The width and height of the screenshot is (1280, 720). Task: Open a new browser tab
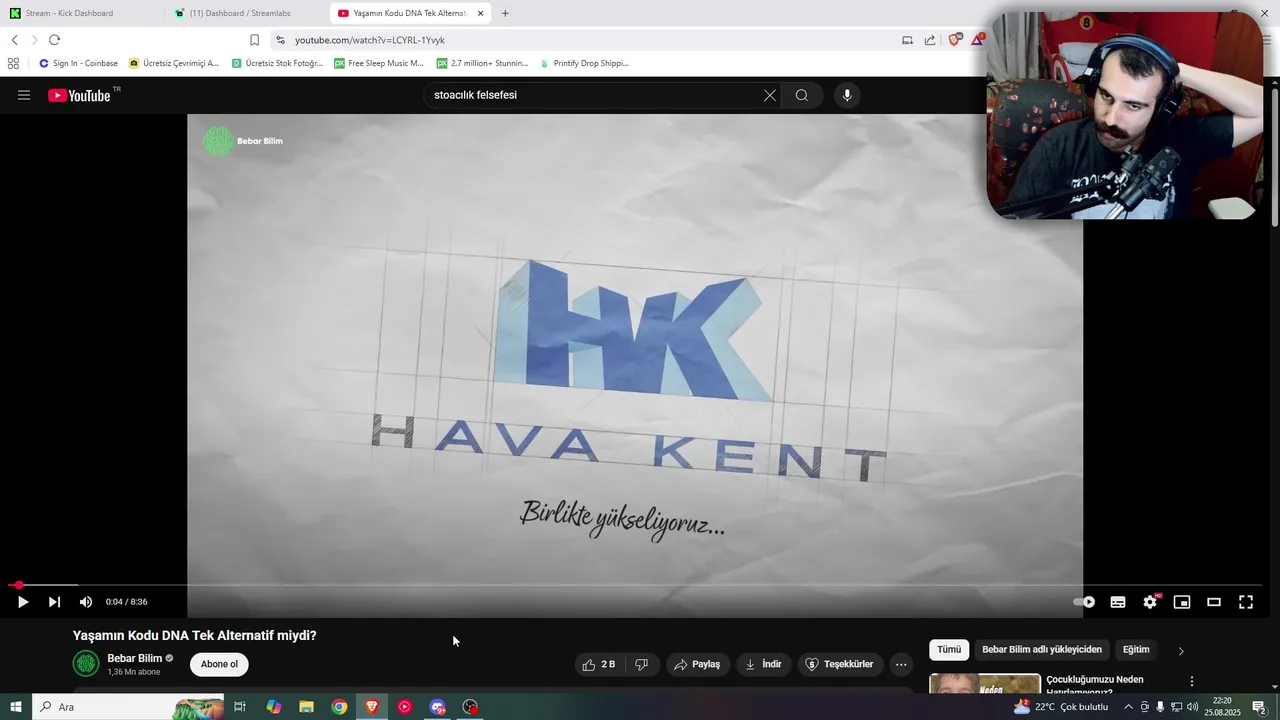505,13
